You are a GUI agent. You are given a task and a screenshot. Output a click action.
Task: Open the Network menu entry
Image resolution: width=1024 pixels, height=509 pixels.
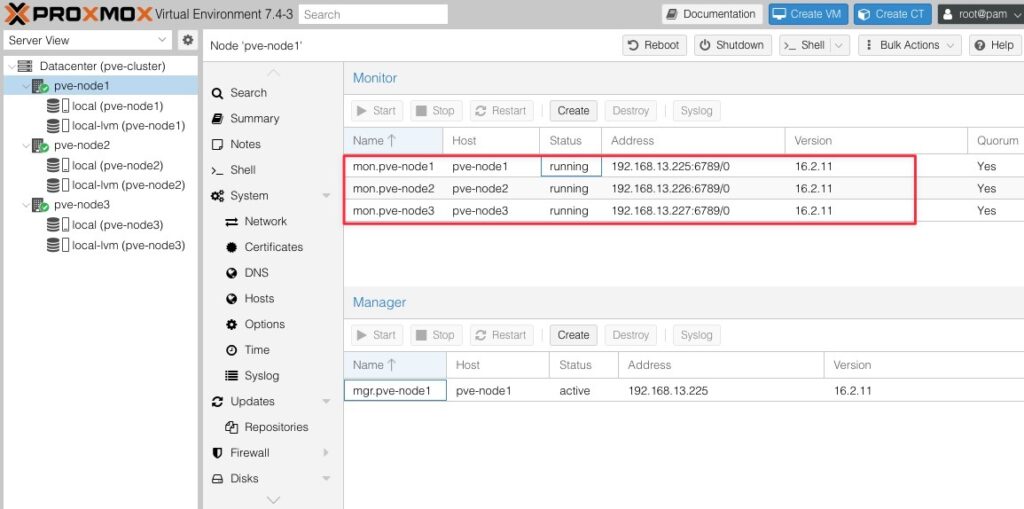pos(266,222)
